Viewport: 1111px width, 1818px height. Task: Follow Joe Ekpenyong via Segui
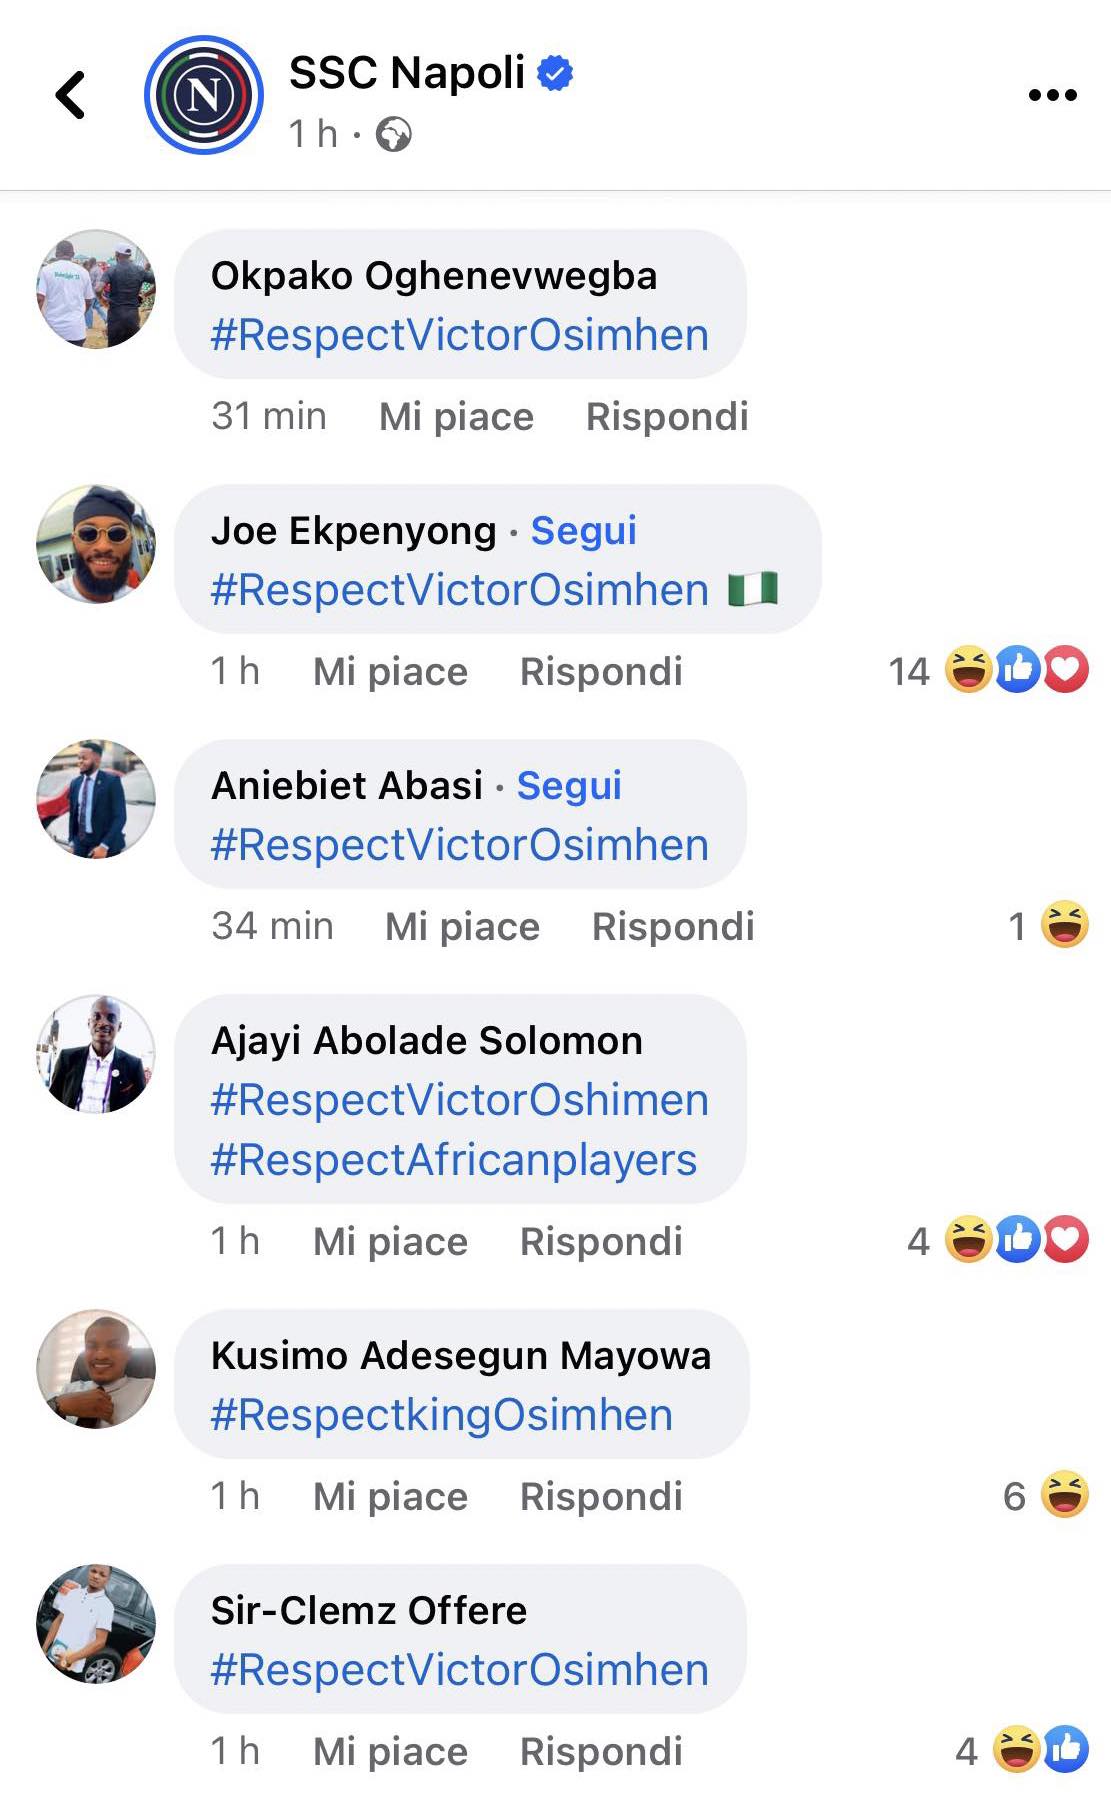click(x=583, y=531)
